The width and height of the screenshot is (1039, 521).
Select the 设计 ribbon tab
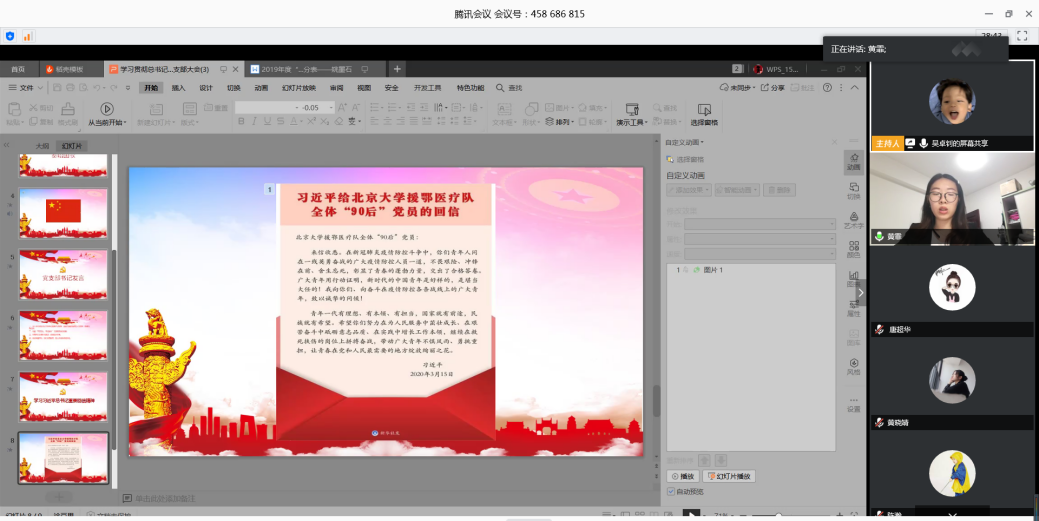tap(206, 87)
